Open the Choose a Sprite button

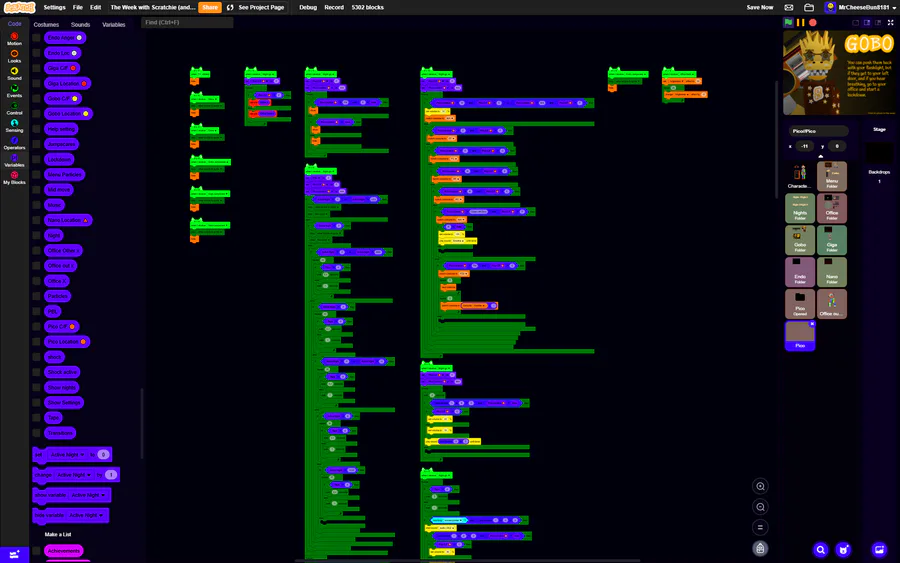843,550
